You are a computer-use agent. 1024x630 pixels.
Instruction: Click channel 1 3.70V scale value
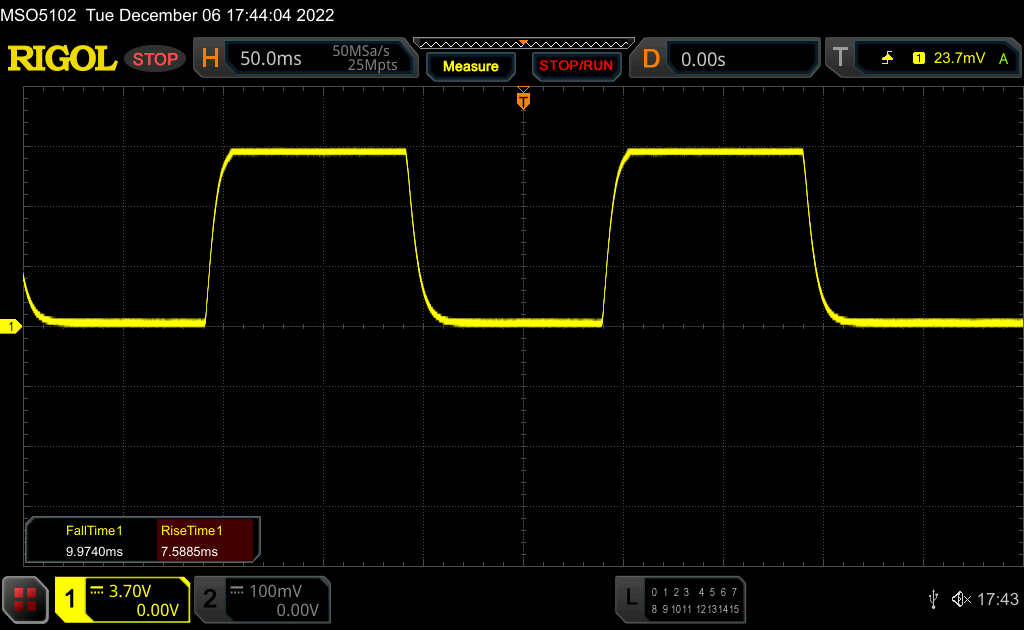point(129,591)
